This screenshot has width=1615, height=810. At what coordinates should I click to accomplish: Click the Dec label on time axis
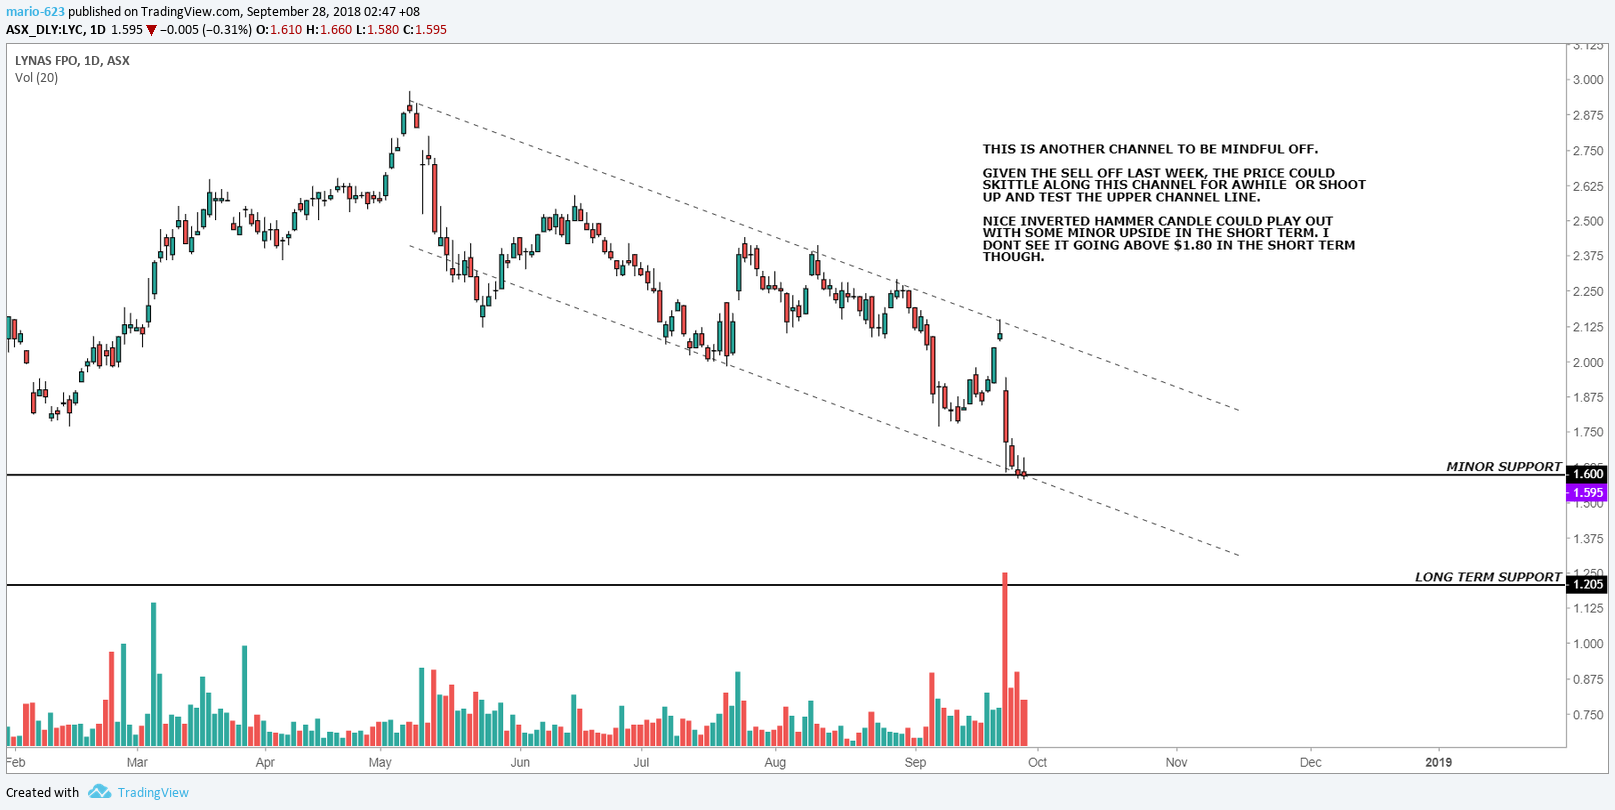[1310, 762]
